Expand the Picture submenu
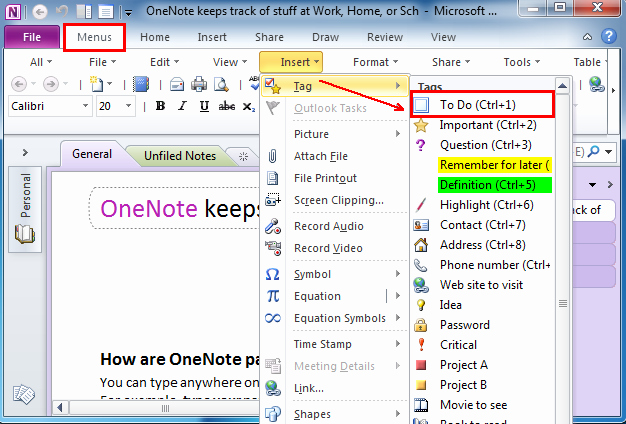Image resolution: width=626 pixels, height=424 pixels. point(335,134)
